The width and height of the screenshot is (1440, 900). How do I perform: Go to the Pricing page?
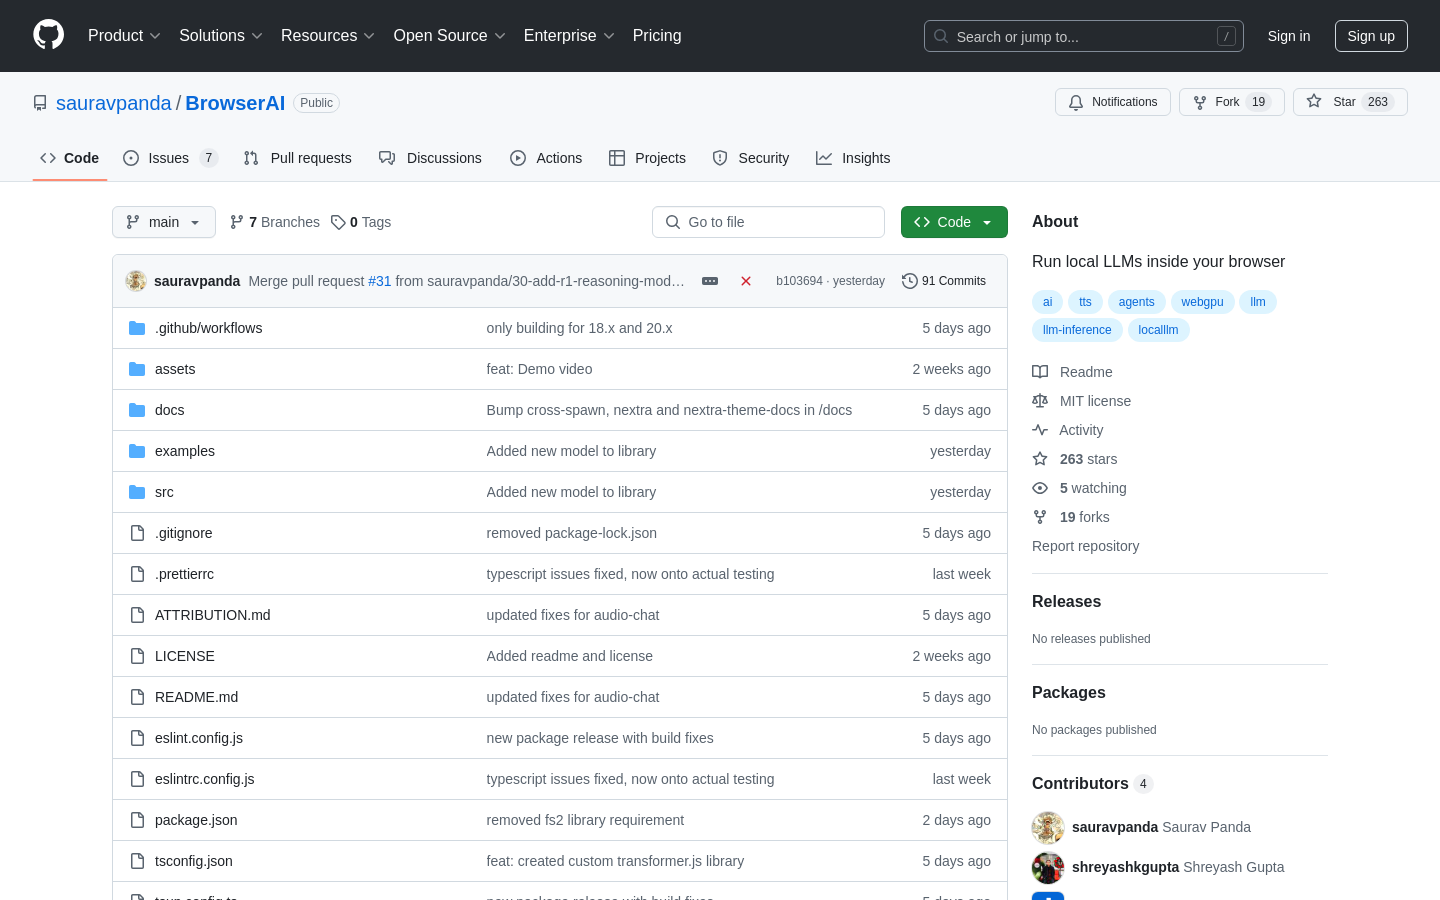(x=657, y=35)
